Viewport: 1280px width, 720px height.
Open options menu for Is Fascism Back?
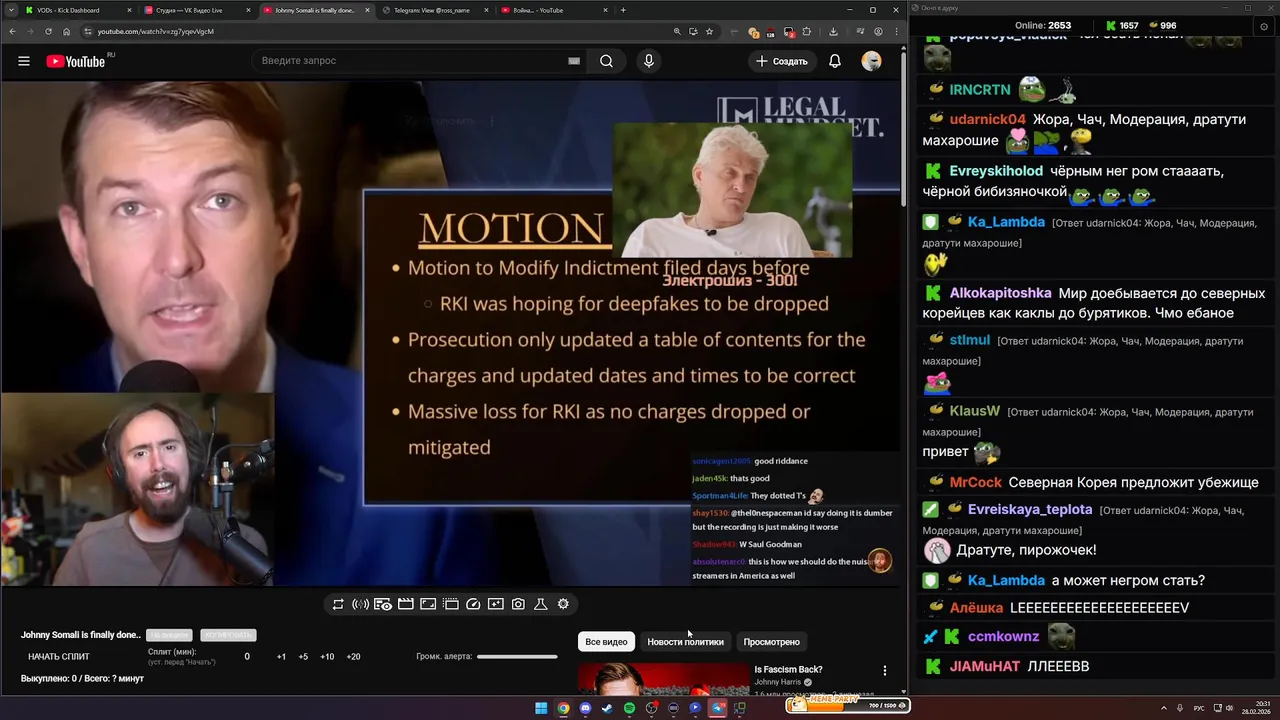(884, 671)
